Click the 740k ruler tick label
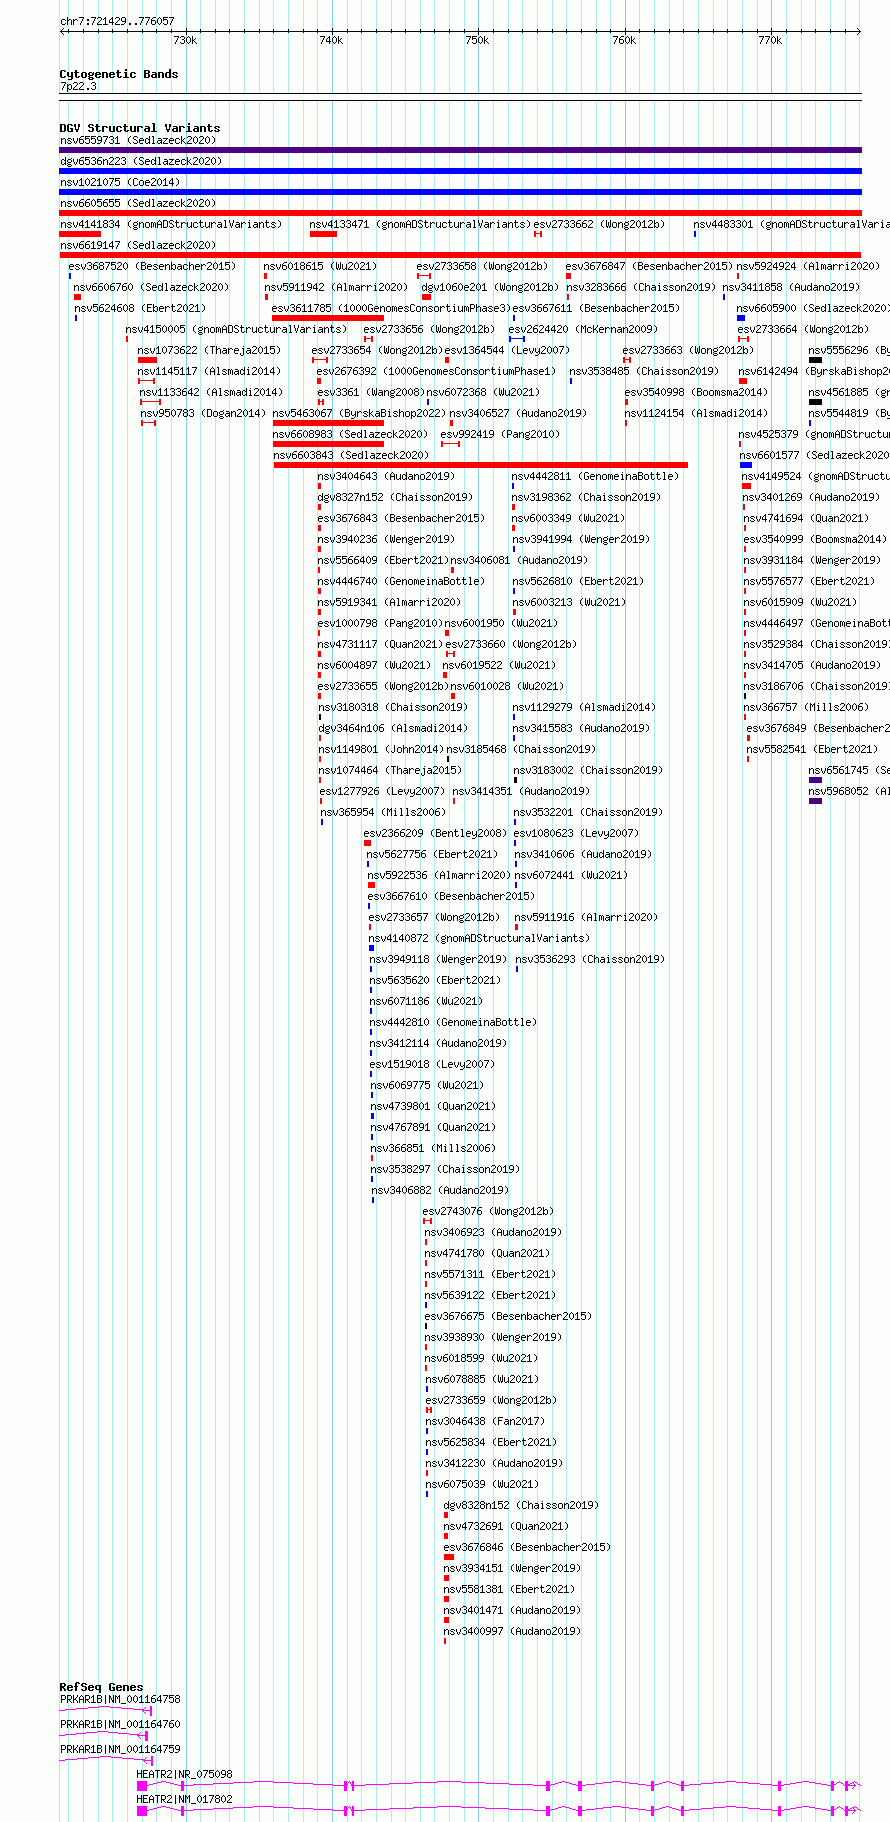This screenshot has width=890, height=1822. (331, 40)
